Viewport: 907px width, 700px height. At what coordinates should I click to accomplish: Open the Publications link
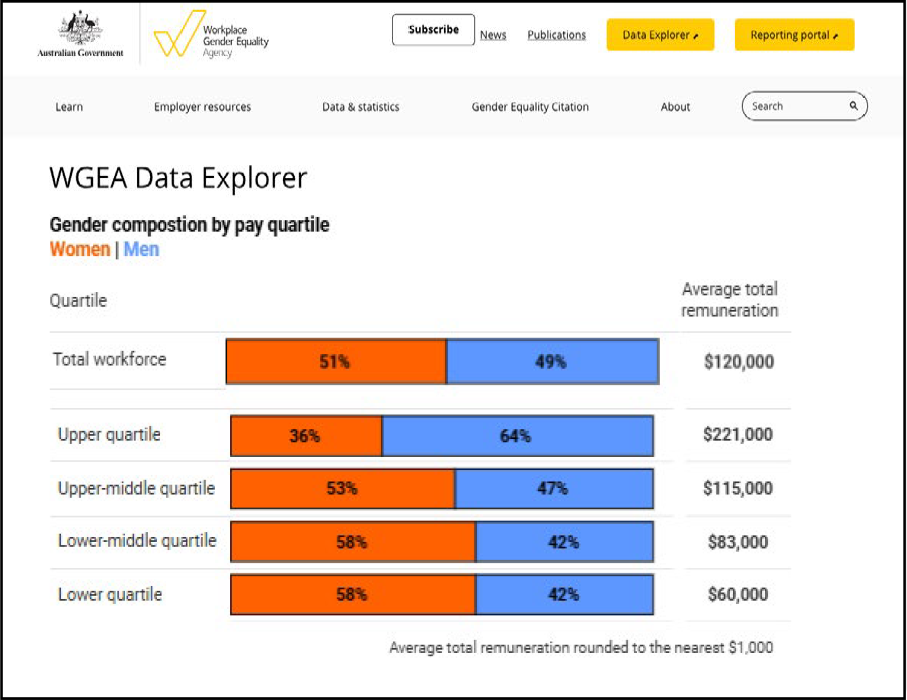(556, 34)
